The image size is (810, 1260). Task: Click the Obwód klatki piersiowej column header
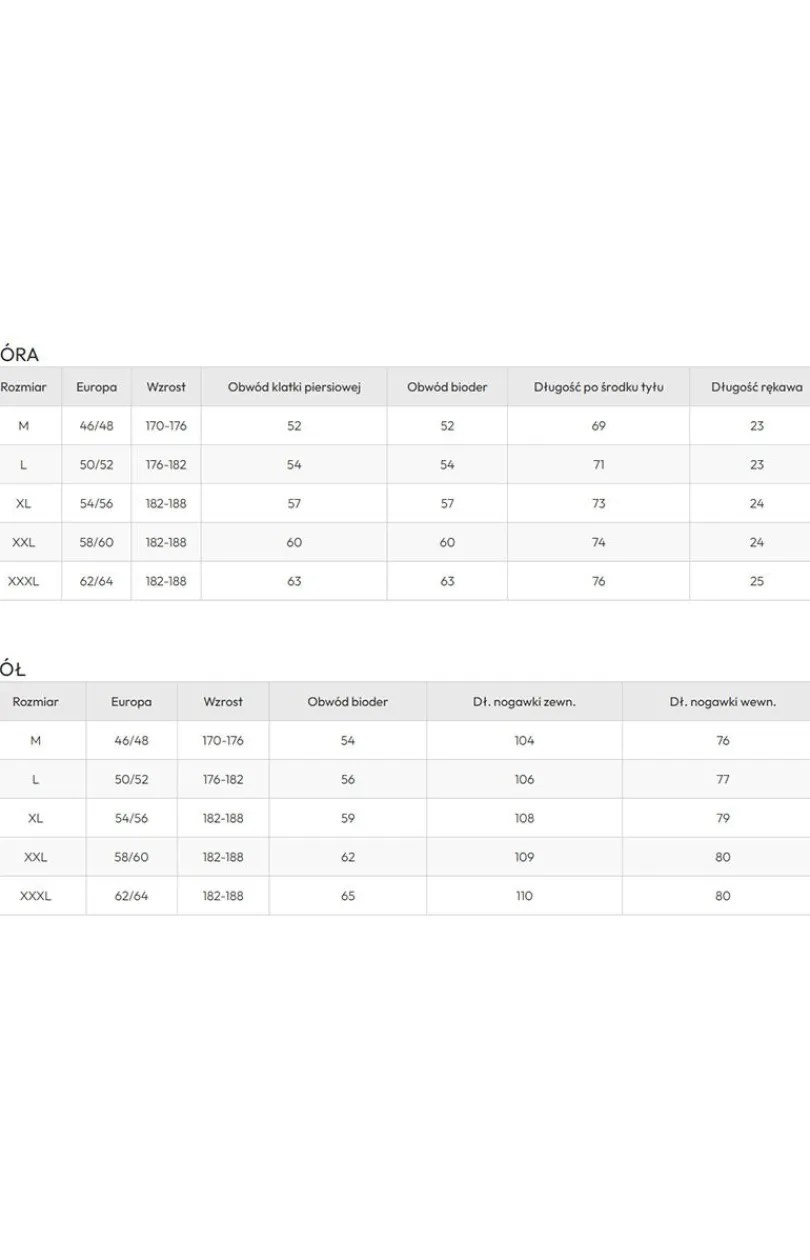click(x=293, y=387)
